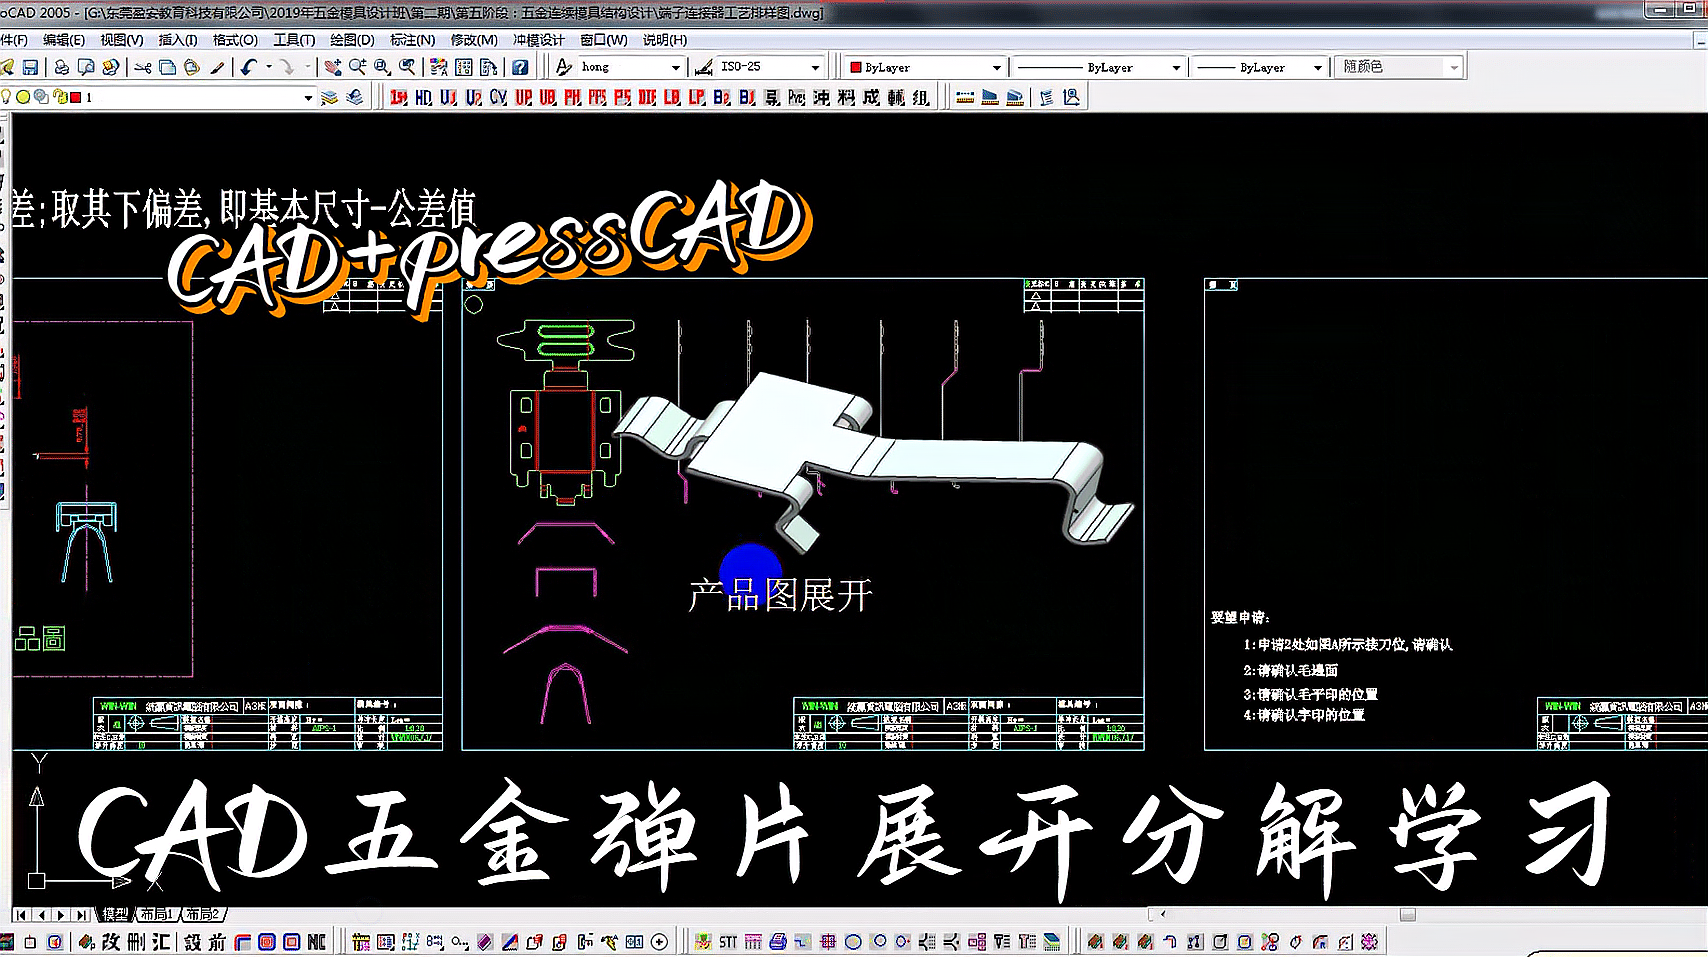Image resolution: width=1708 pixels, height=957 pixels.
Task: Open the ByLayer color control dropdown
Action: [x=996, y=67]
